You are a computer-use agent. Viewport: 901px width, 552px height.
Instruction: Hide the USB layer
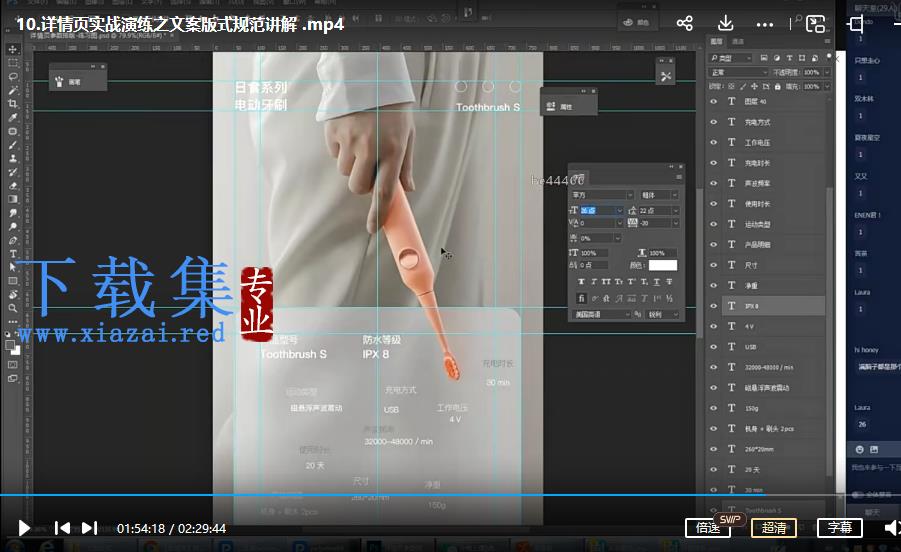(714, 346)
